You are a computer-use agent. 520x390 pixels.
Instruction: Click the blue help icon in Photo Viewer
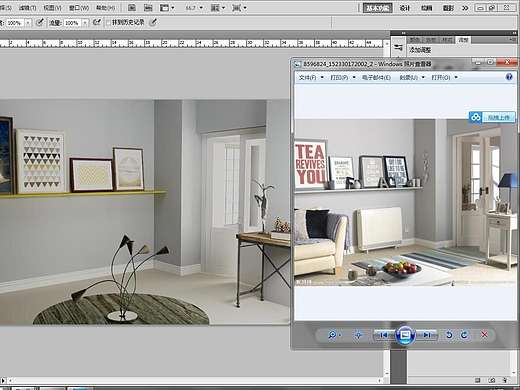pos(509,77)
